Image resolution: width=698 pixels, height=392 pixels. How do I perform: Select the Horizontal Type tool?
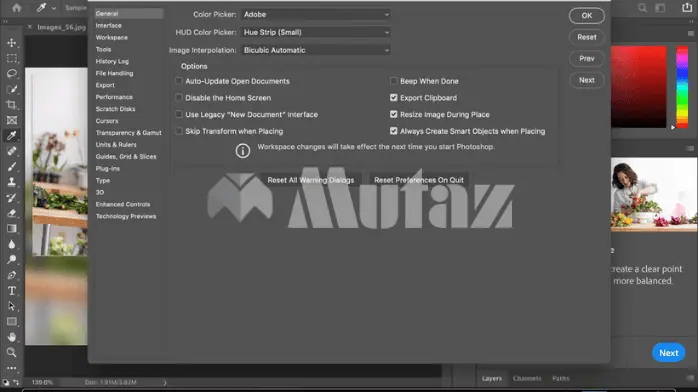click(12, 291)
